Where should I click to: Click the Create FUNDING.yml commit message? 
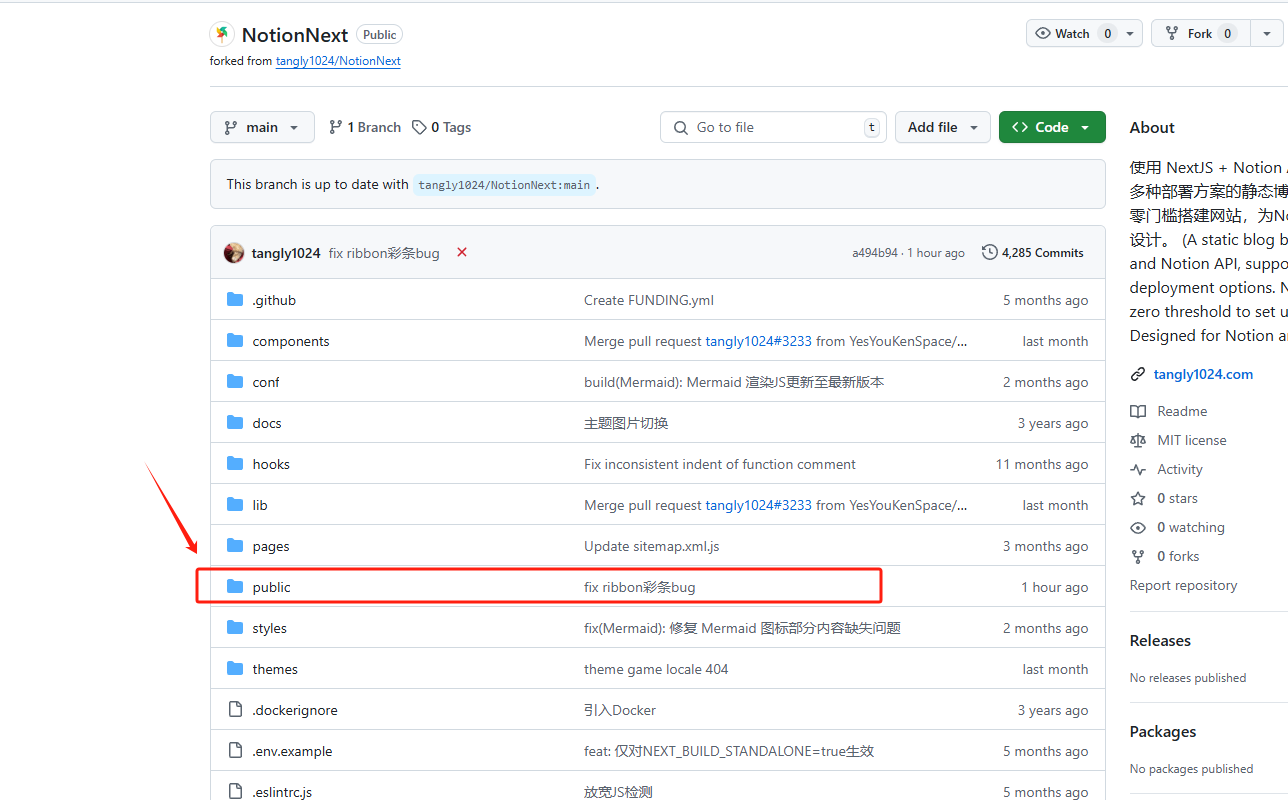(x=649, y=300)
